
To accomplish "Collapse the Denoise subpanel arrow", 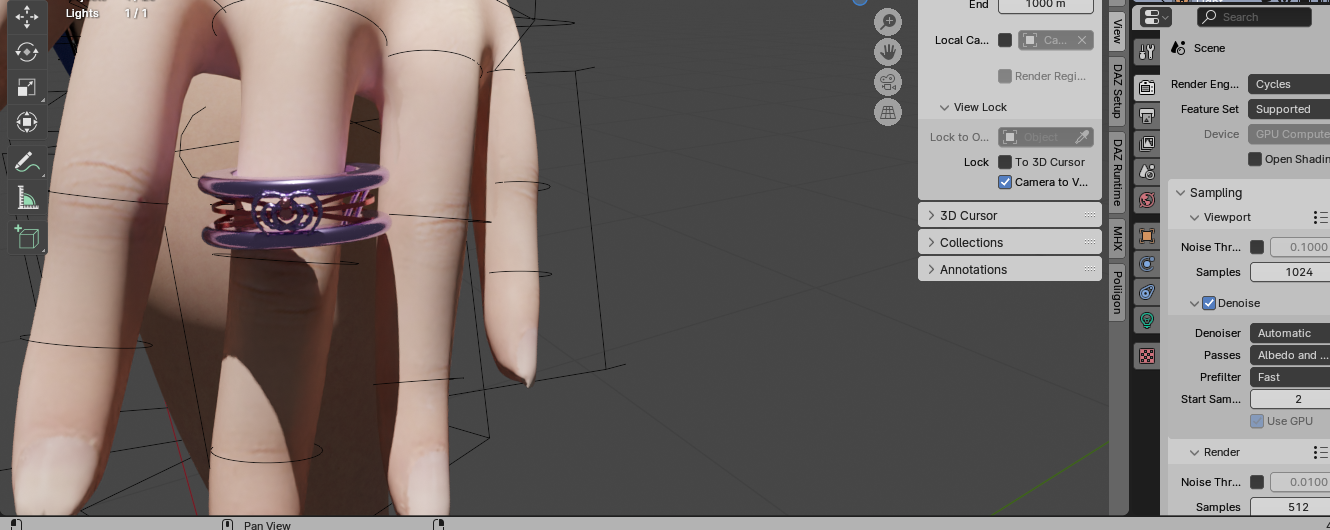I will click(x=1195, y=303).
